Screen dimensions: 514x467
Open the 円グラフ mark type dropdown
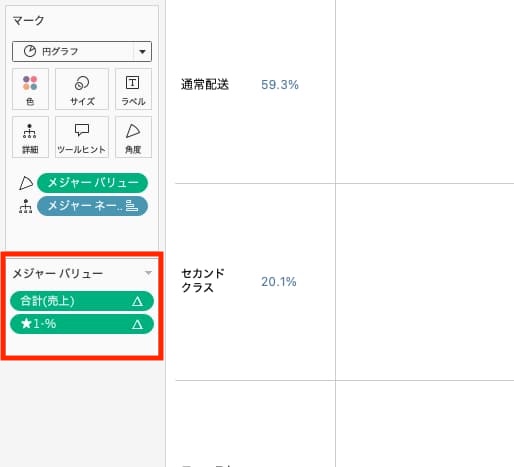point(82,52)
